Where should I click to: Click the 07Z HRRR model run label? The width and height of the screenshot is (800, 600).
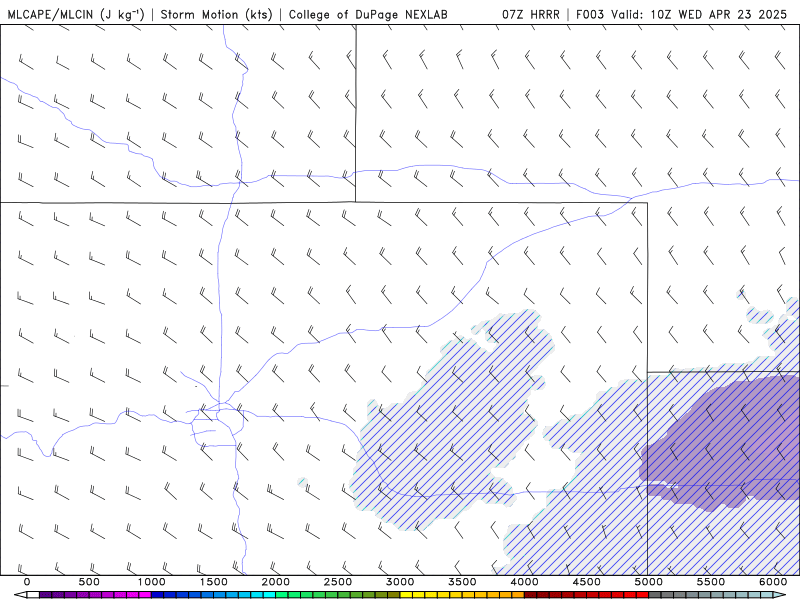tap(531, 14)
